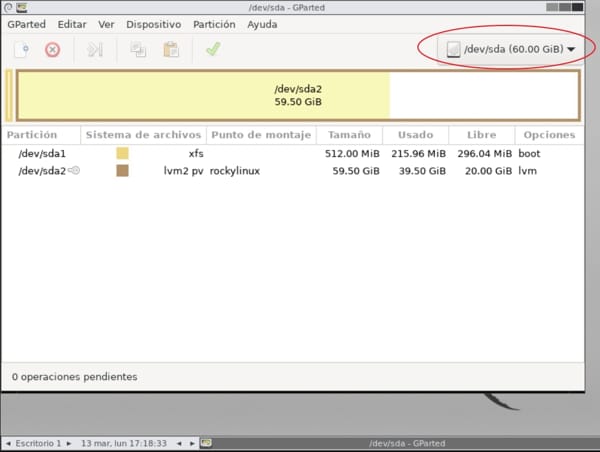Open the GParted menu

(x=26, y=24)
